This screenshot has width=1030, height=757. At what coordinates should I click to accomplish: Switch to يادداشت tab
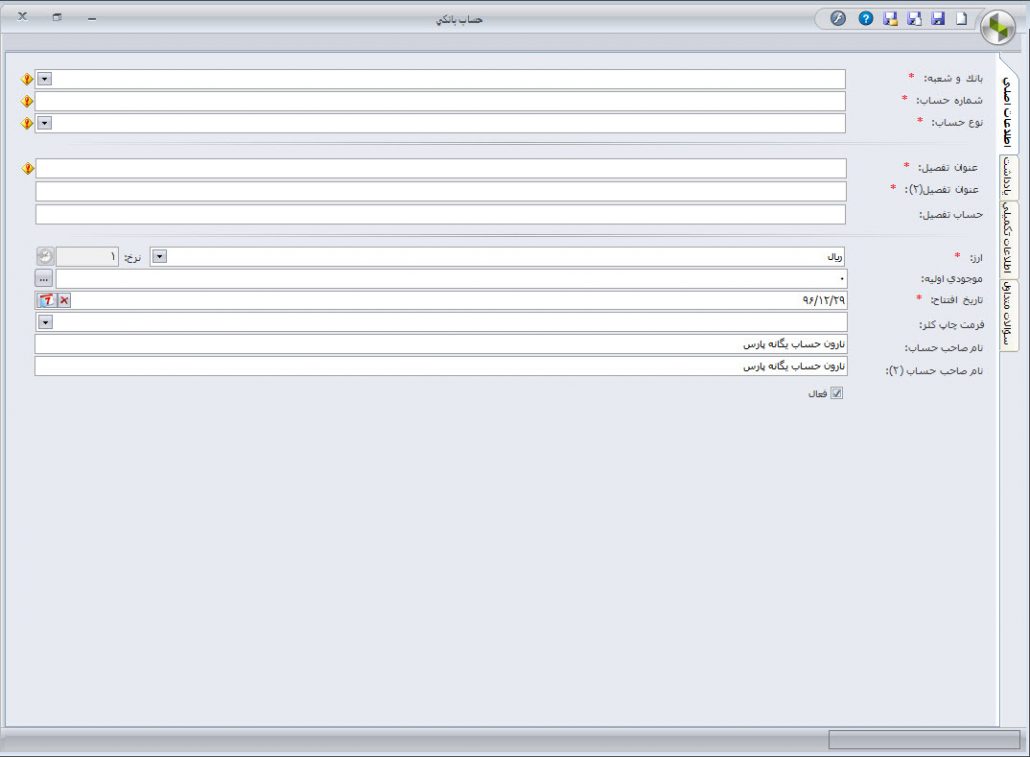[1008, 177]
